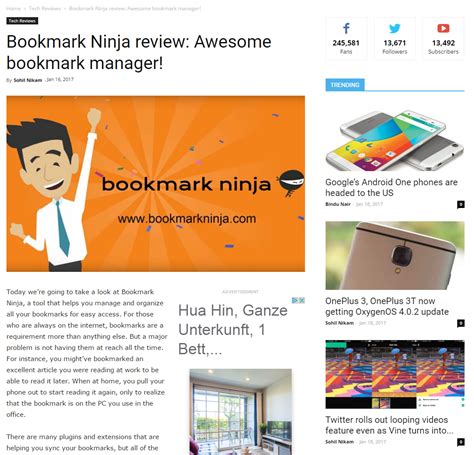Click the Tech Reviews category tag
The width and height of the screenshot is (474, 455).
pyautogui.click(x=22, y=21)
